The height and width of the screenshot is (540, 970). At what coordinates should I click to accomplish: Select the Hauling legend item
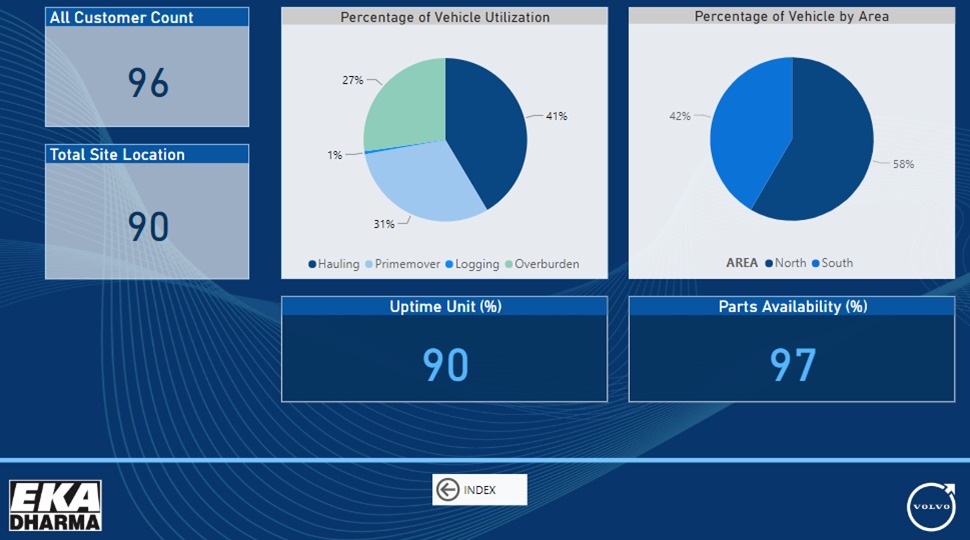coord(334,264)
